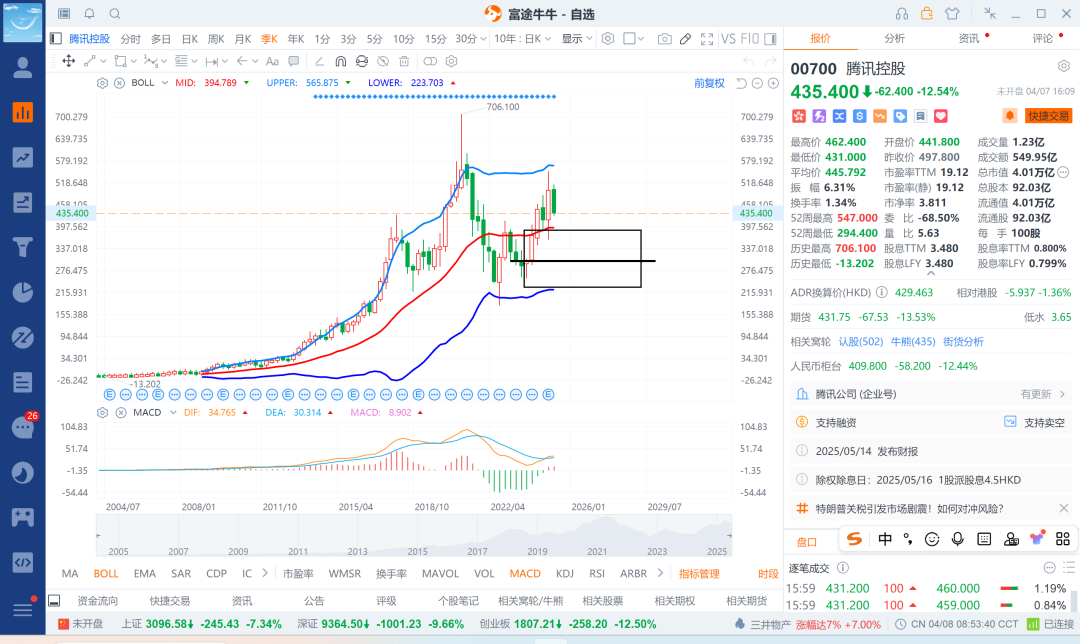Expand more indicators arrow after IC
This screenshot has width=1080, height=644.
264,573
